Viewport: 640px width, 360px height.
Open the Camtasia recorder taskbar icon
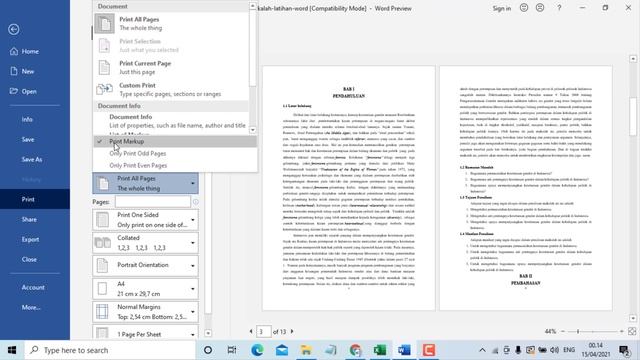coord(429,350)
